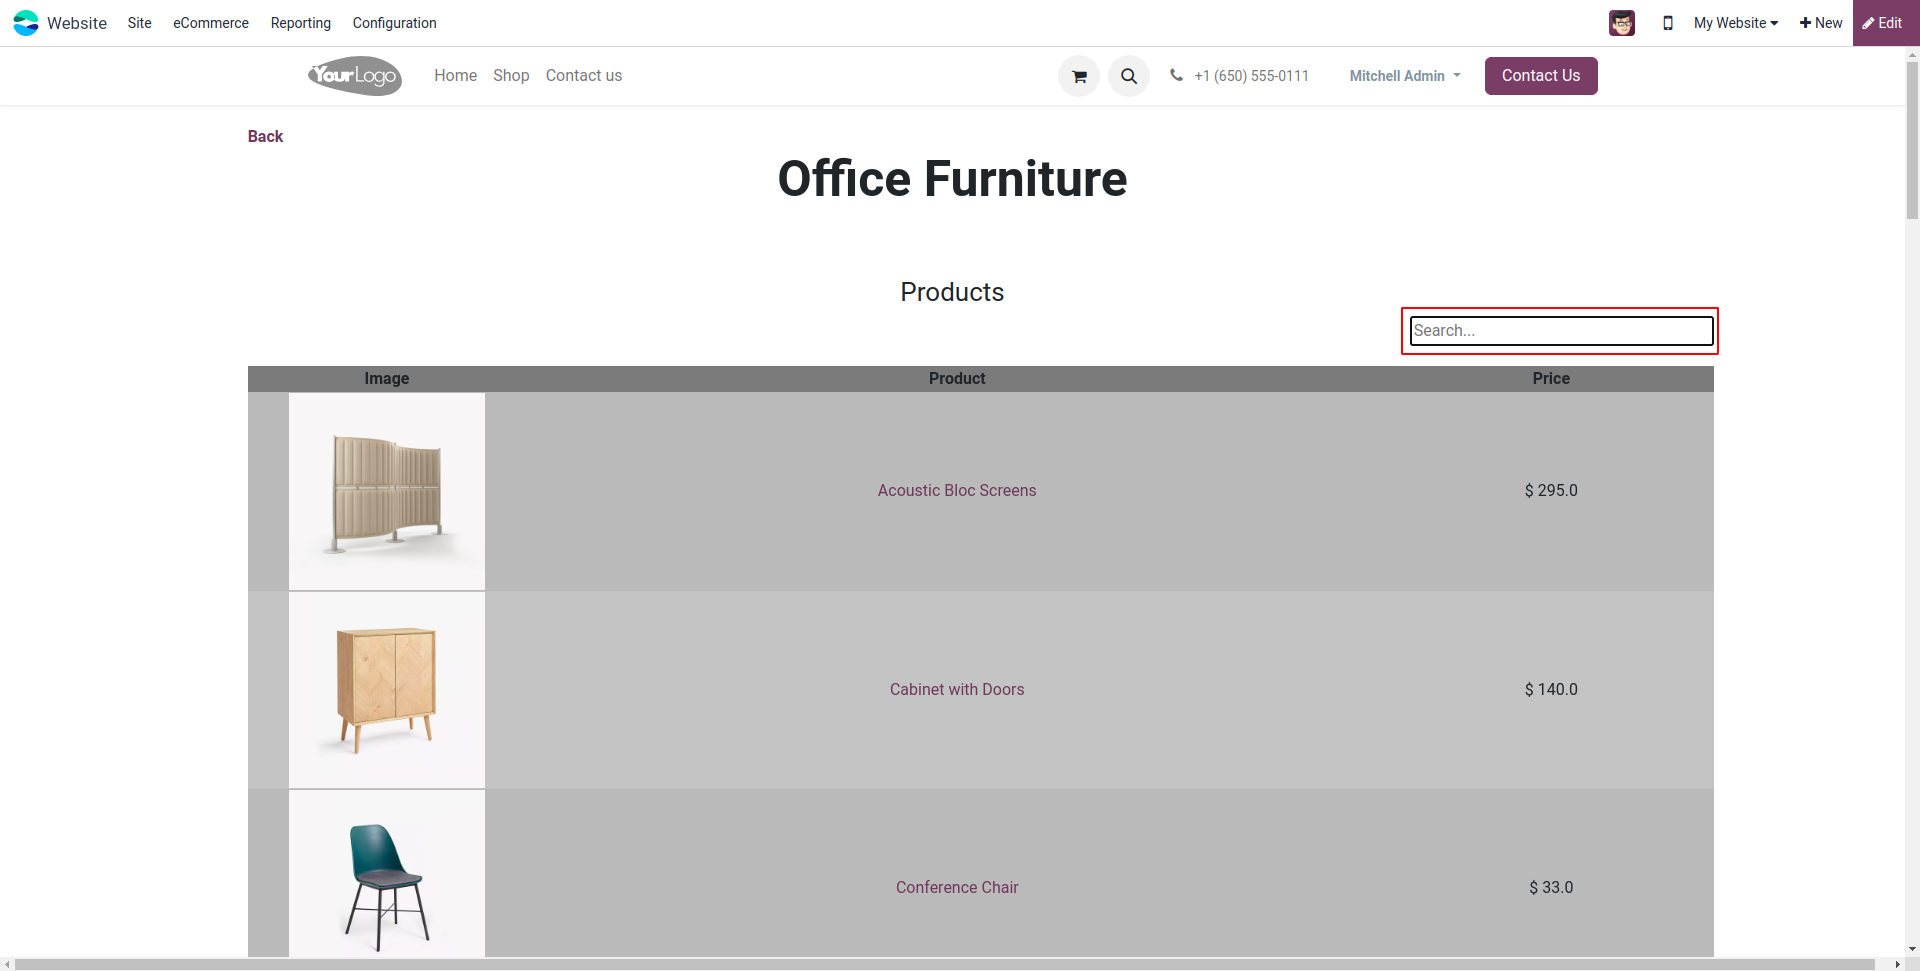
Task: Click the magnifier search icon in header
Action: pyautogui.click(x=1129, y=76)
